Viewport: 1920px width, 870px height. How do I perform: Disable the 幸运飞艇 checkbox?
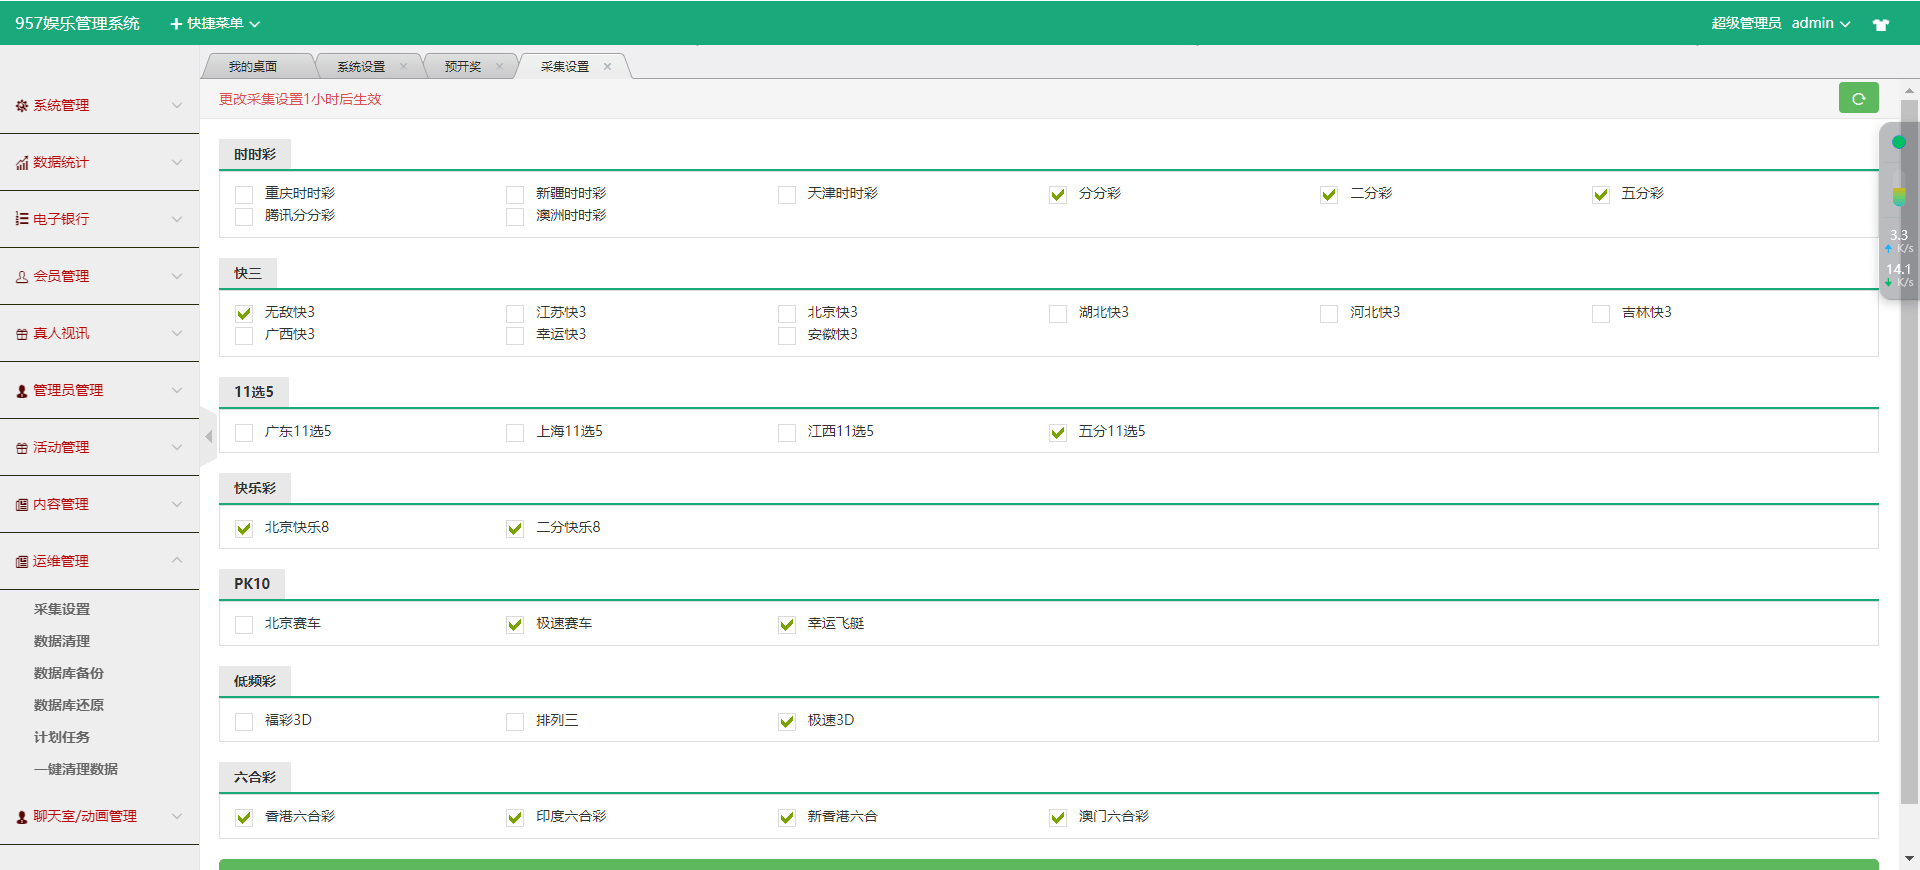coord(787,624)
